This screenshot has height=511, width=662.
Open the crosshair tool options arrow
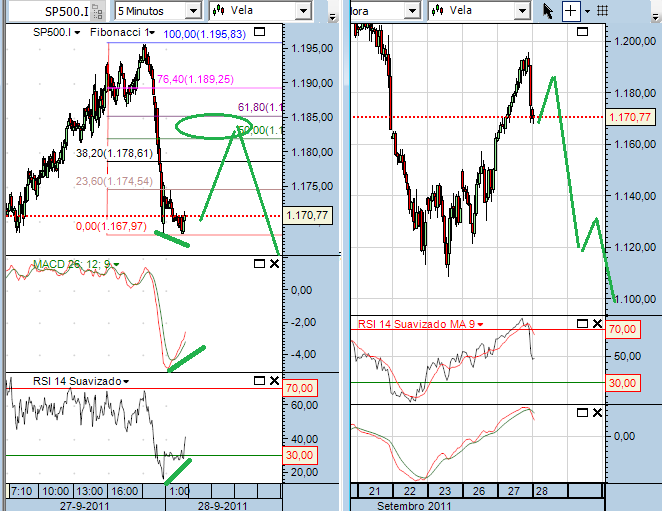(x=587, y=11)
